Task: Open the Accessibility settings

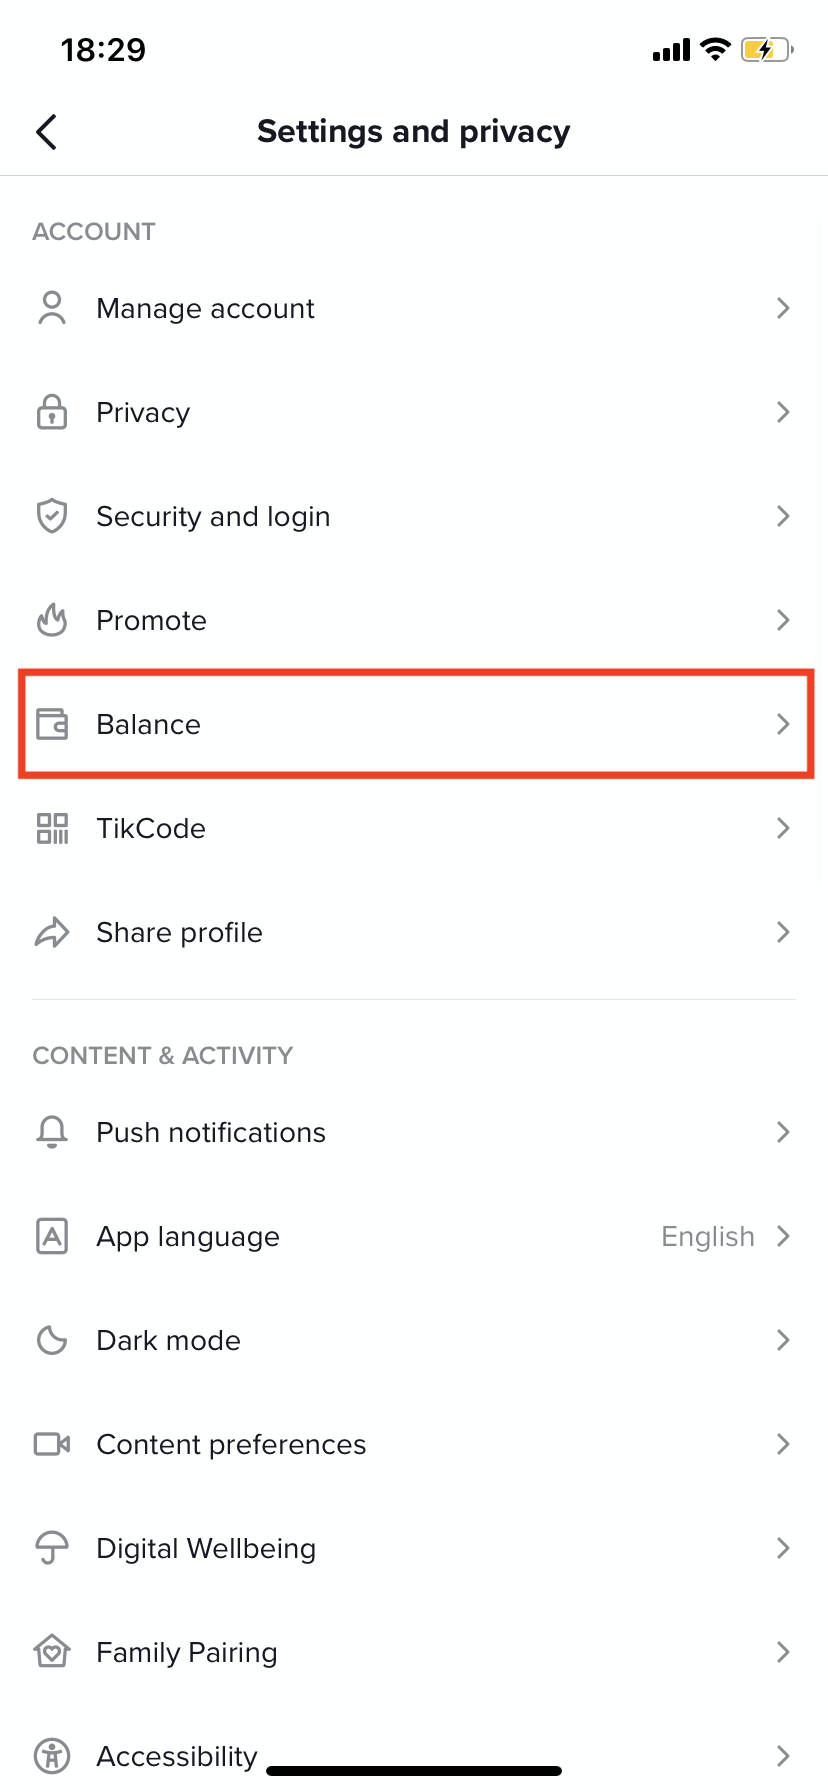Action: (177, 1756)
